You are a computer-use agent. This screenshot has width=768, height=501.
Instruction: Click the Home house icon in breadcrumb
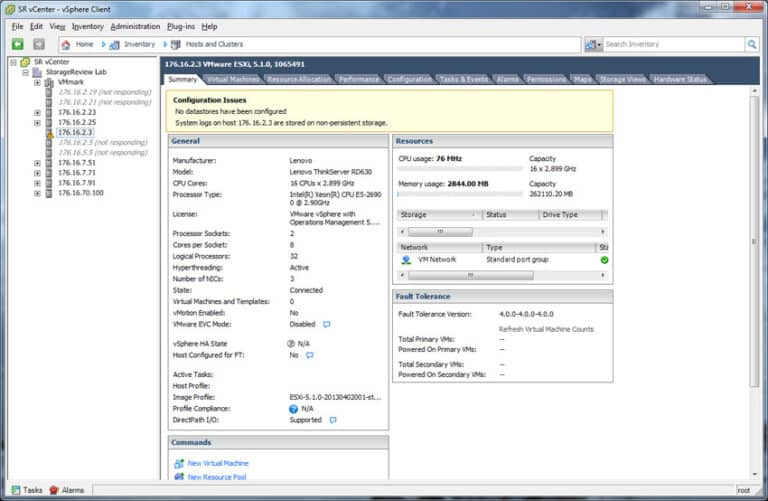[x=66, y=45]
